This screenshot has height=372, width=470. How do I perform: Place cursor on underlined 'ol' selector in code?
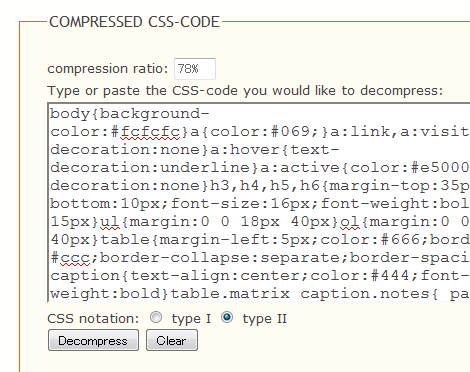(x=350, y=222)
